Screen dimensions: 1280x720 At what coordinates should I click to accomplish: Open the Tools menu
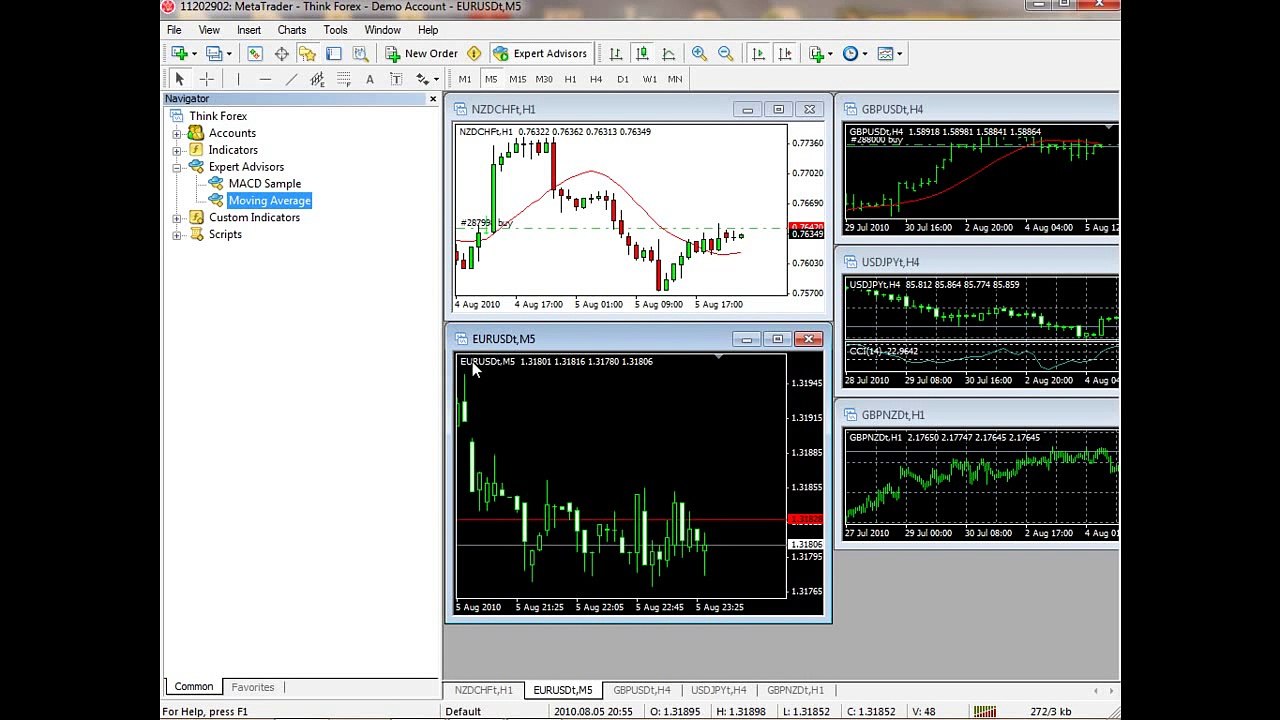[335, 30]
